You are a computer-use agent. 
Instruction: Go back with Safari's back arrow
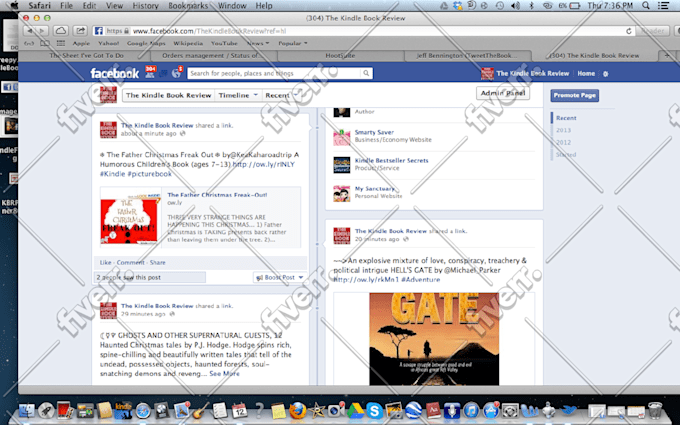click(x=29, y=31)
